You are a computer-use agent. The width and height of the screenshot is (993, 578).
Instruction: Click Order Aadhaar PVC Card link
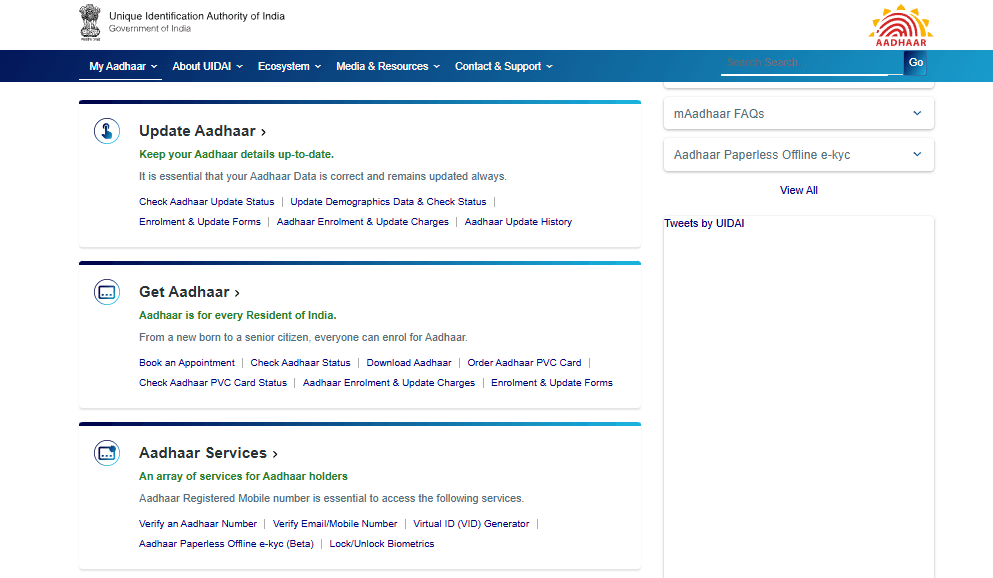tap(524, 363)
